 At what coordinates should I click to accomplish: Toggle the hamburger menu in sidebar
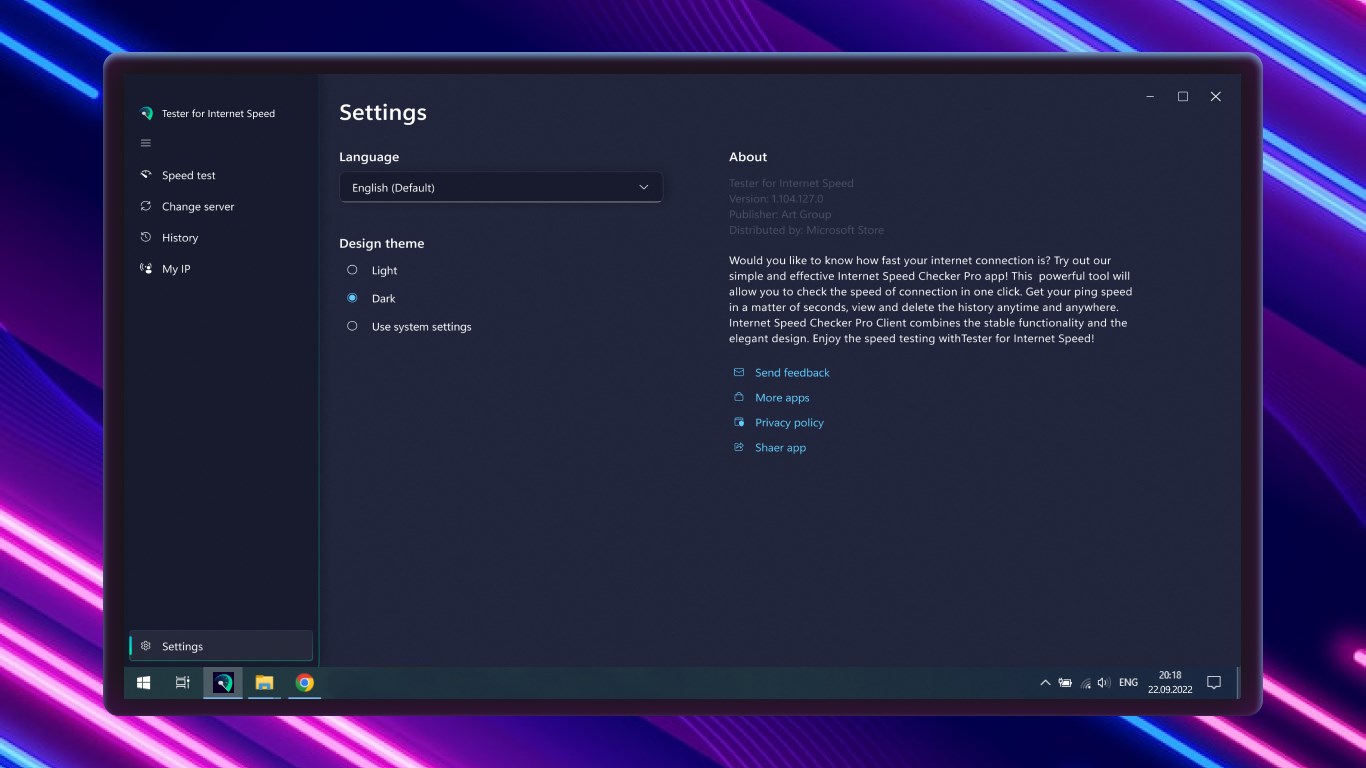[x=146, y=143]
